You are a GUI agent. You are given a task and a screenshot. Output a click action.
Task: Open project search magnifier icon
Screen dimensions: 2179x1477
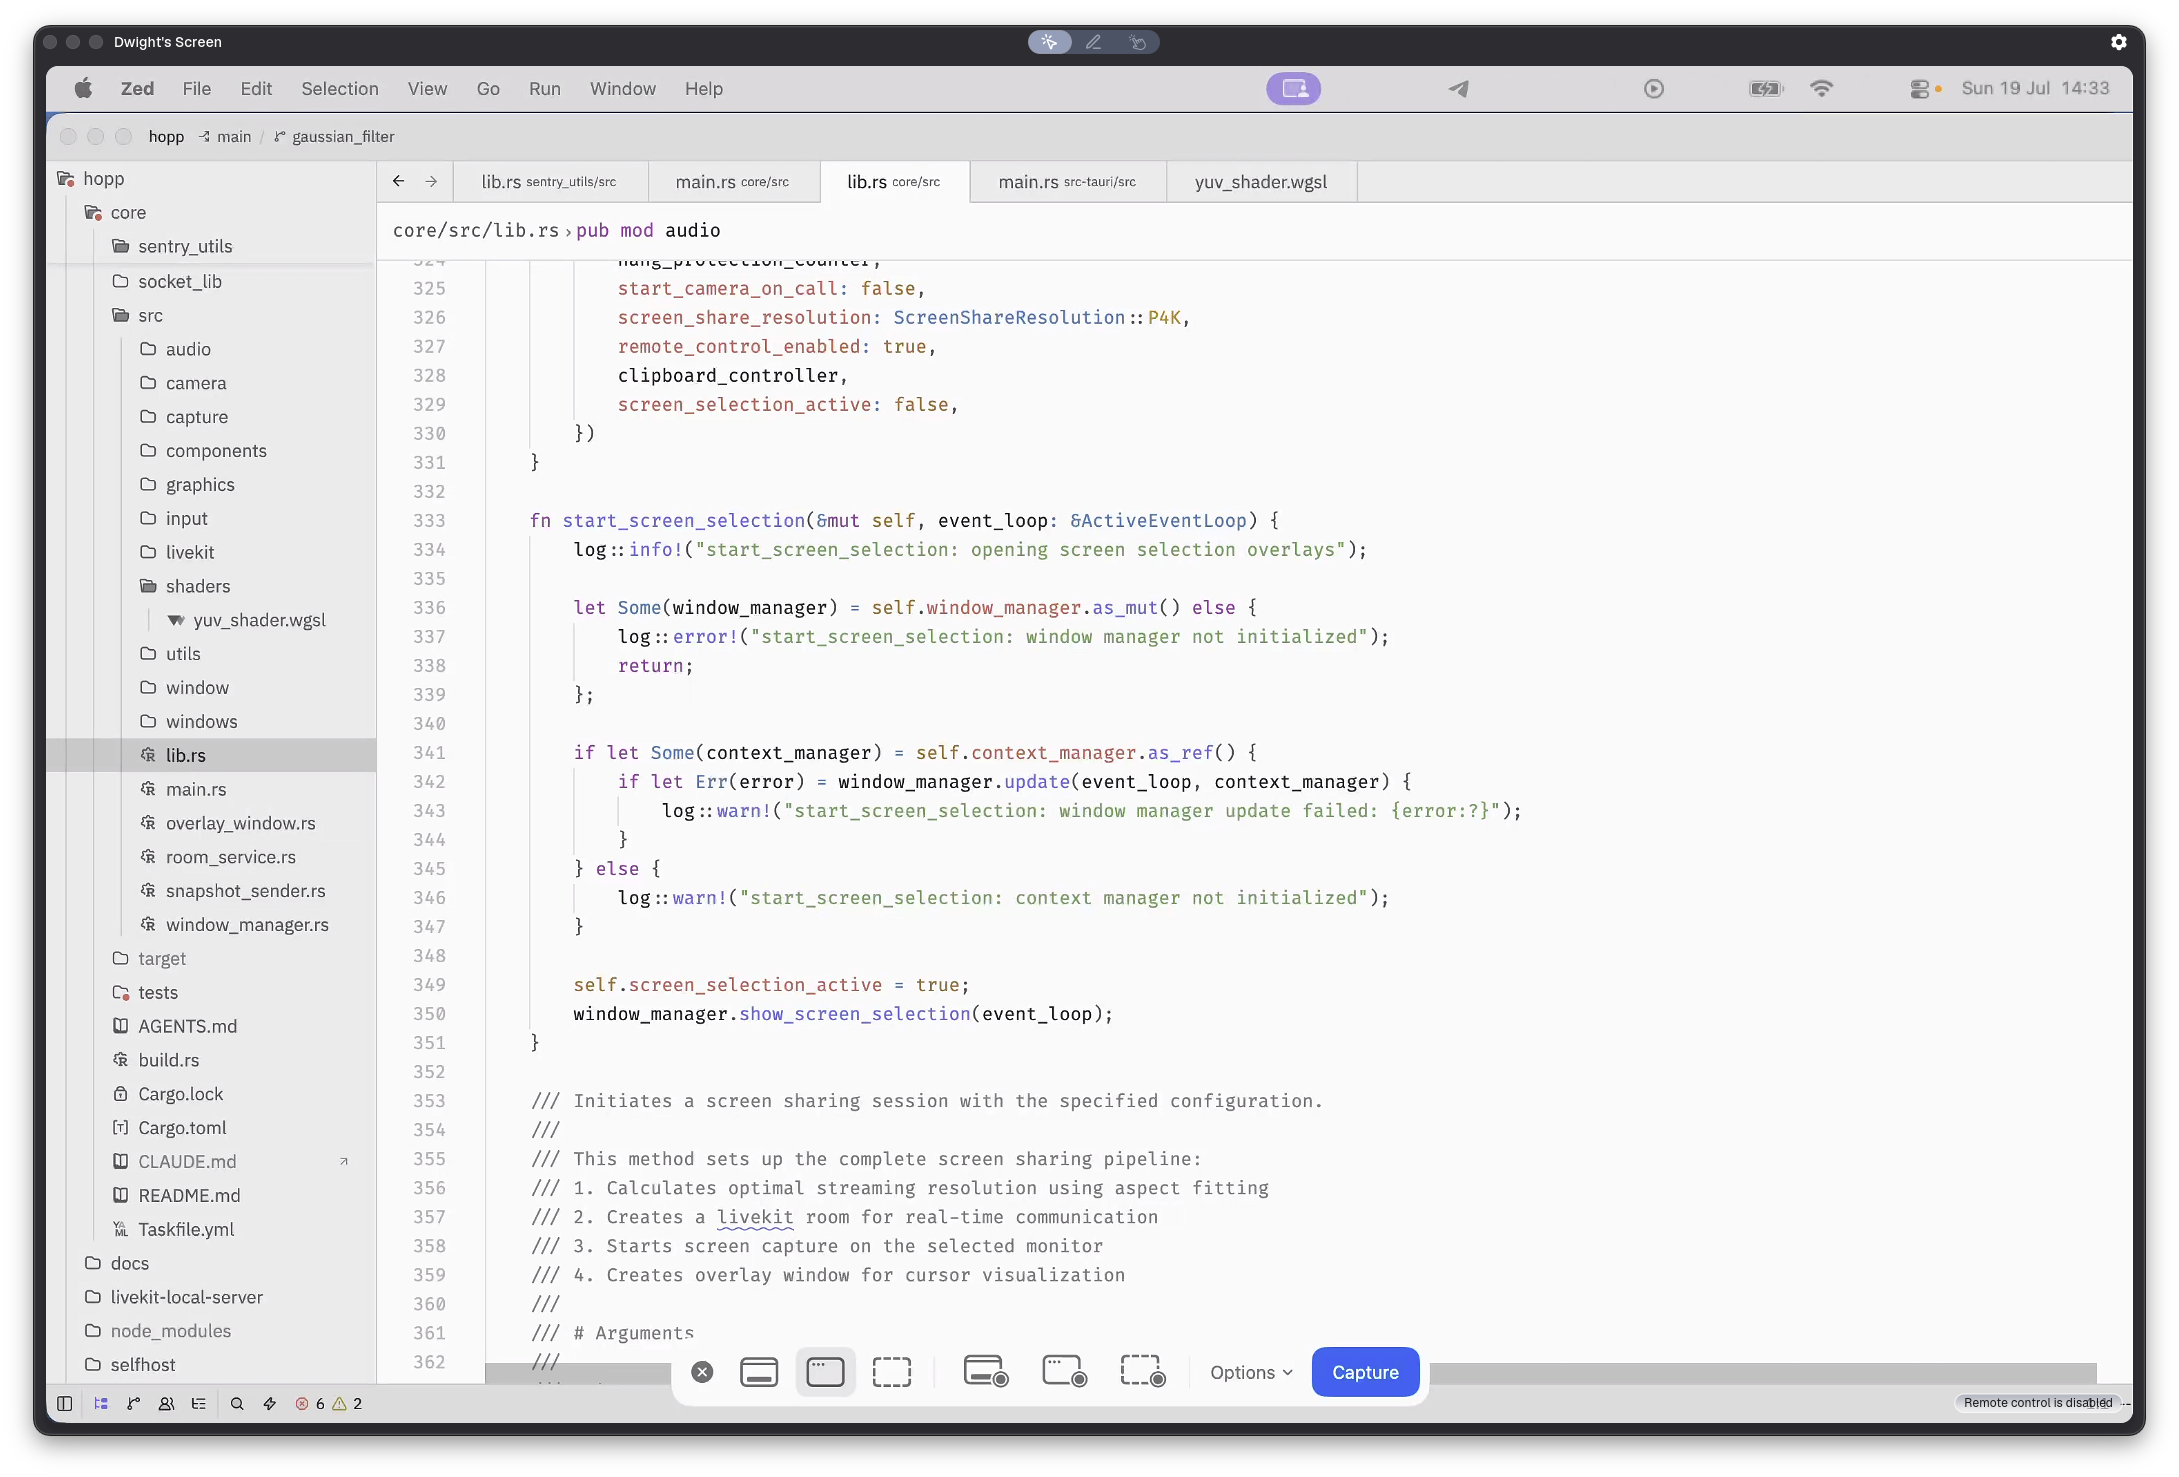tap(237, 1403)
